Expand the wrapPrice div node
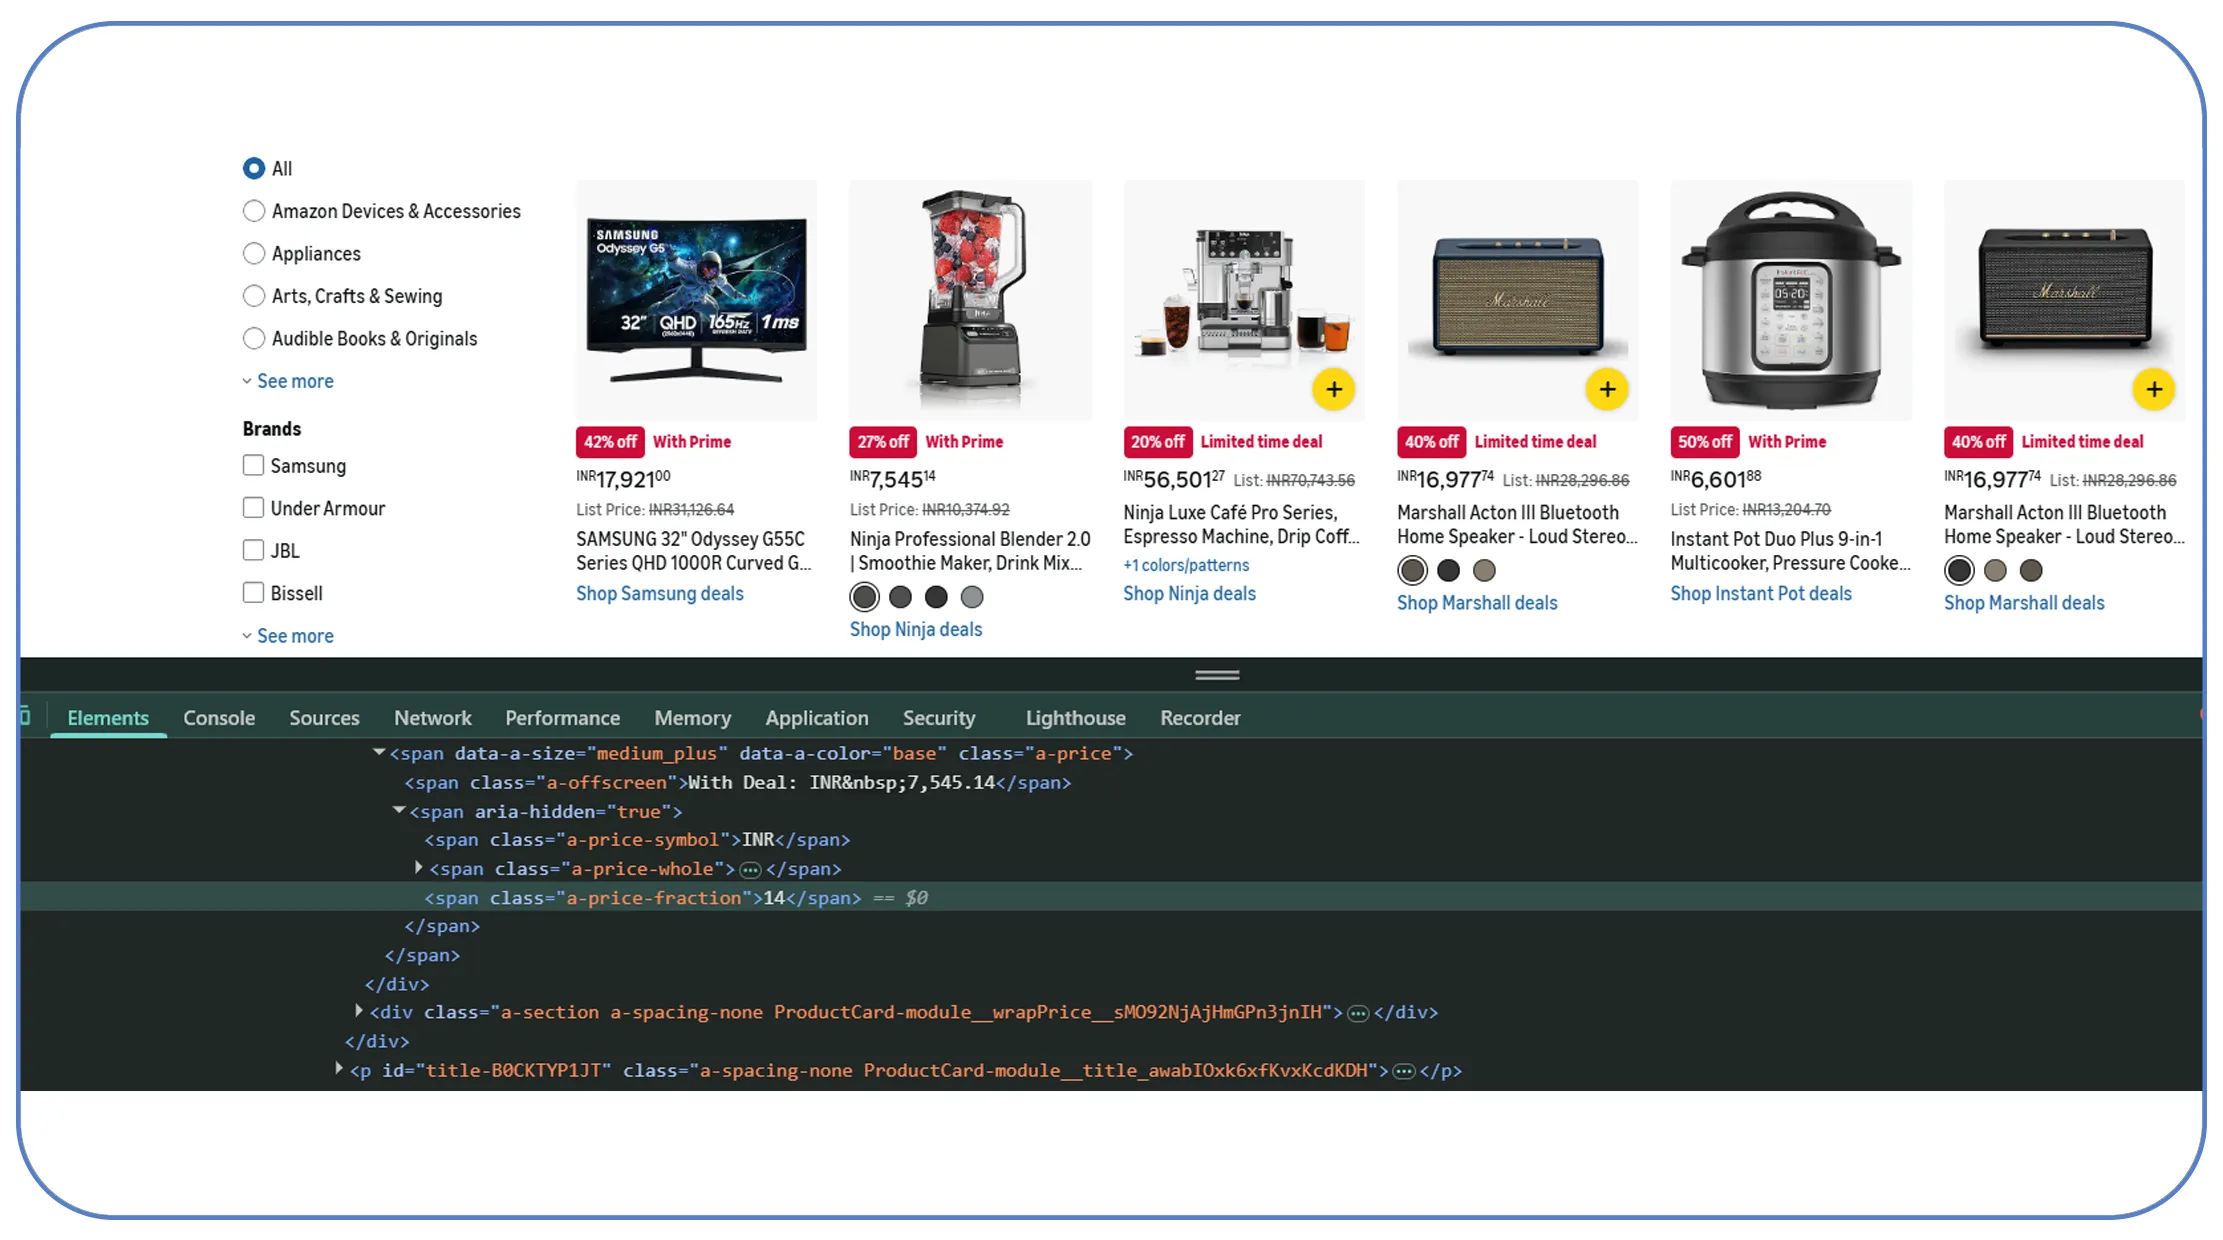 pos(359,1011)
